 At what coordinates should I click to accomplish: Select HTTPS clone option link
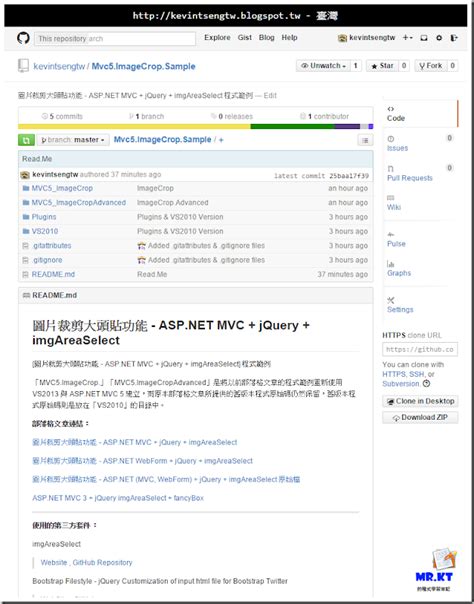coord(394,374)
